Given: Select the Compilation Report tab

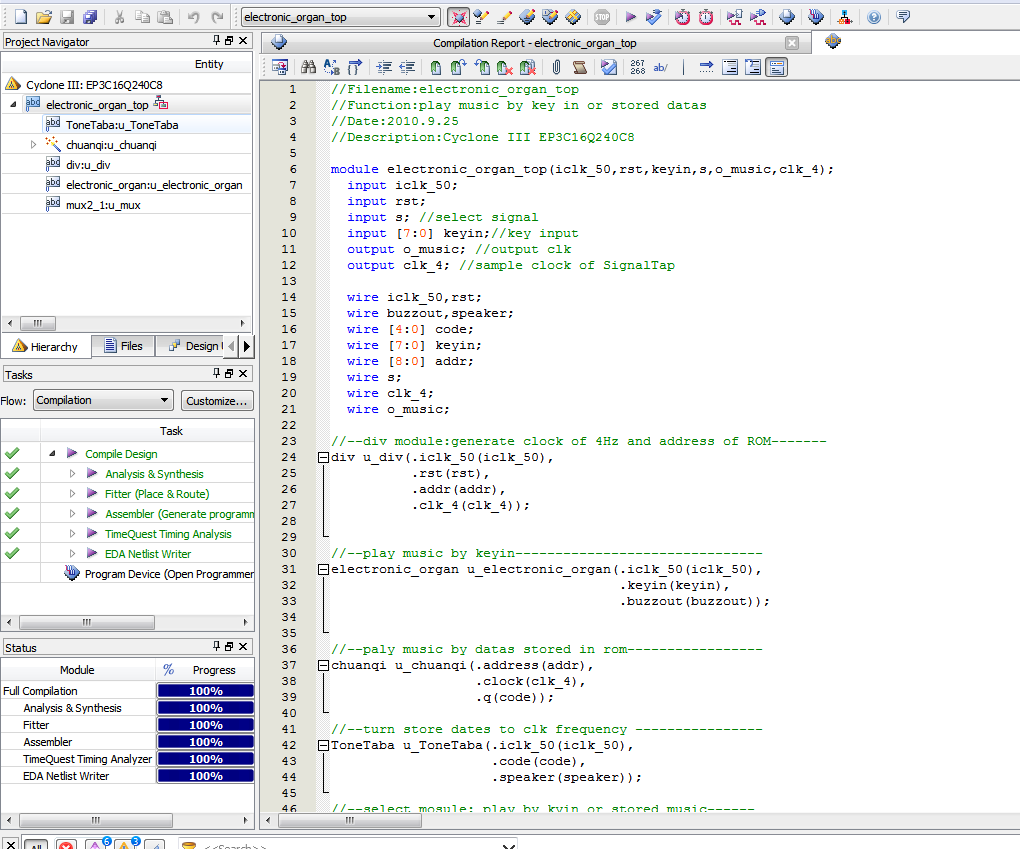Looking at the screenshot, I should point(534,43).
